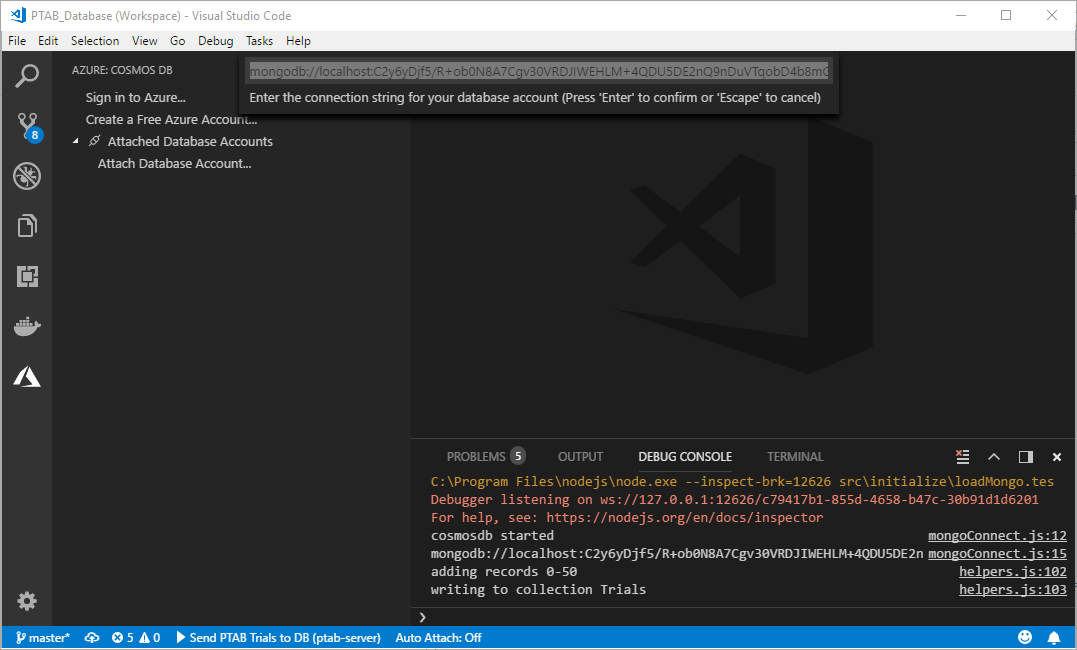Open the Go menu
This screenshot has height=650, width=1077.
point(177,41)
